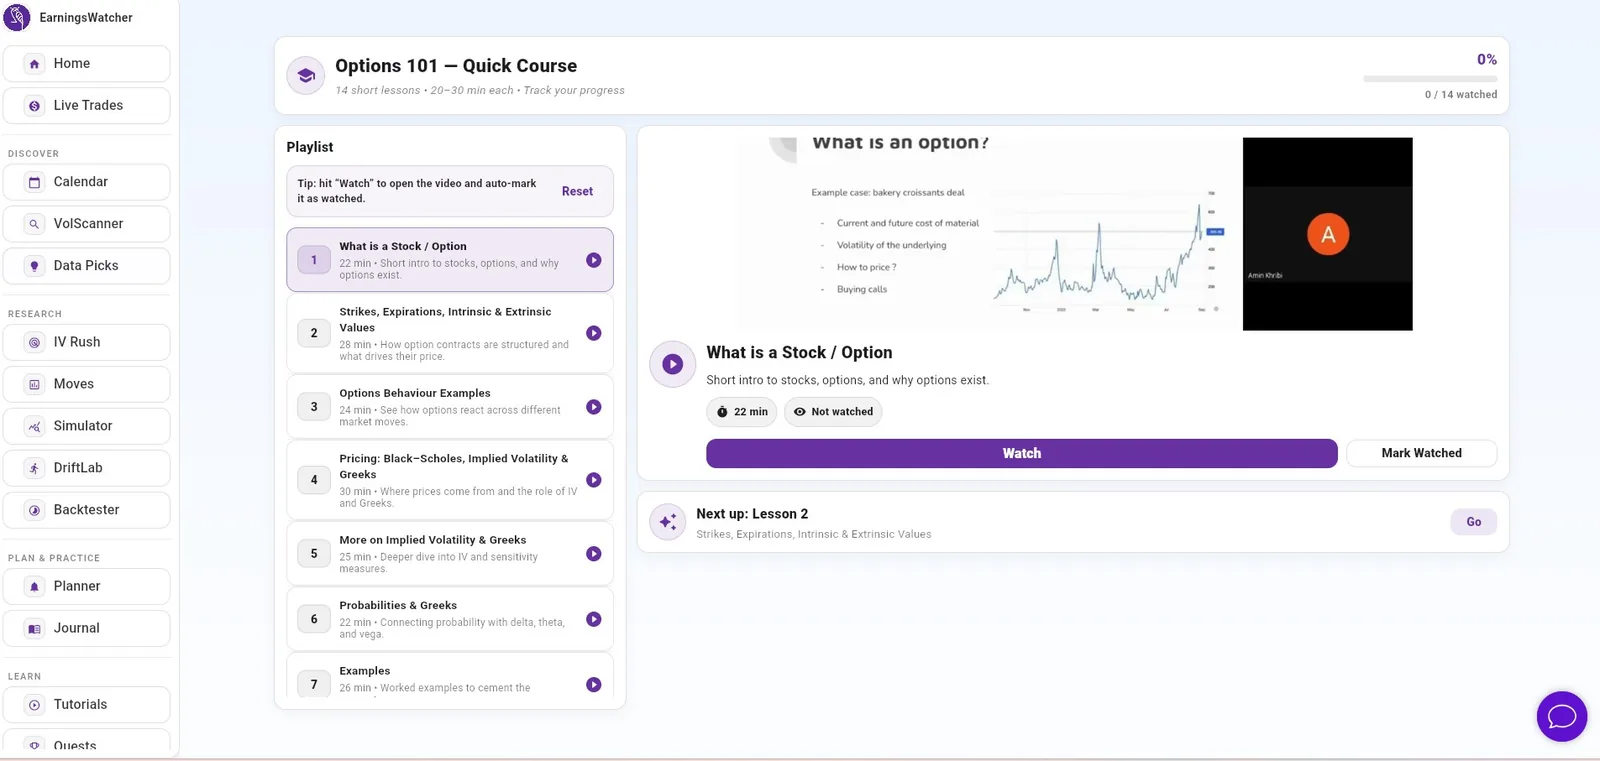1600x761 pixels.
Task: Click the Simulator sidebar icon
Action: [x=35, y=426]
